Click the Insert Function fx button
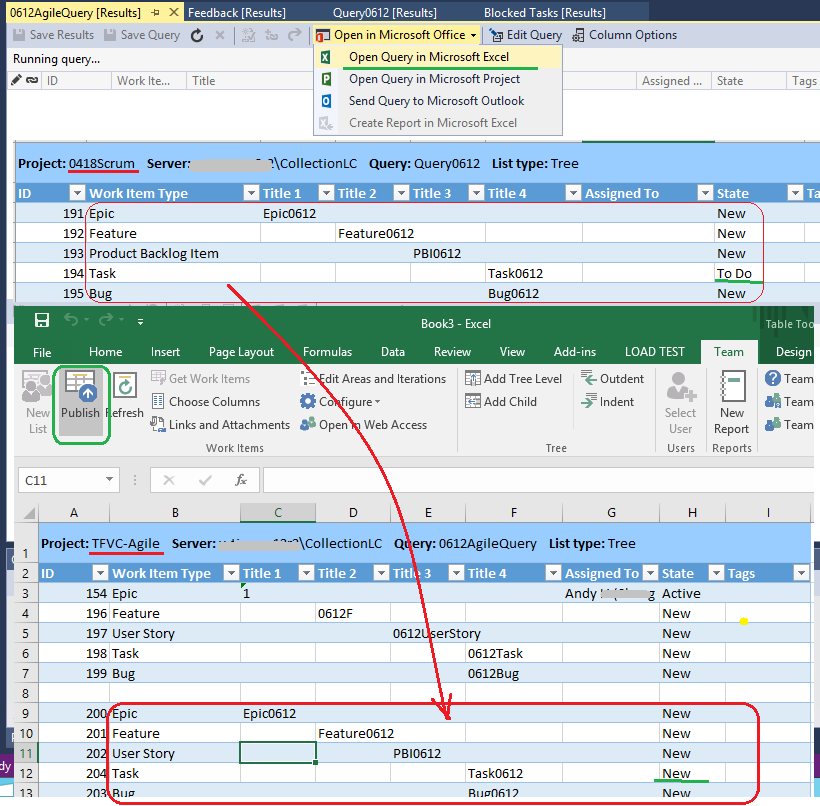The width and height of the screenshot is (820, 806). tap(241, 480)
